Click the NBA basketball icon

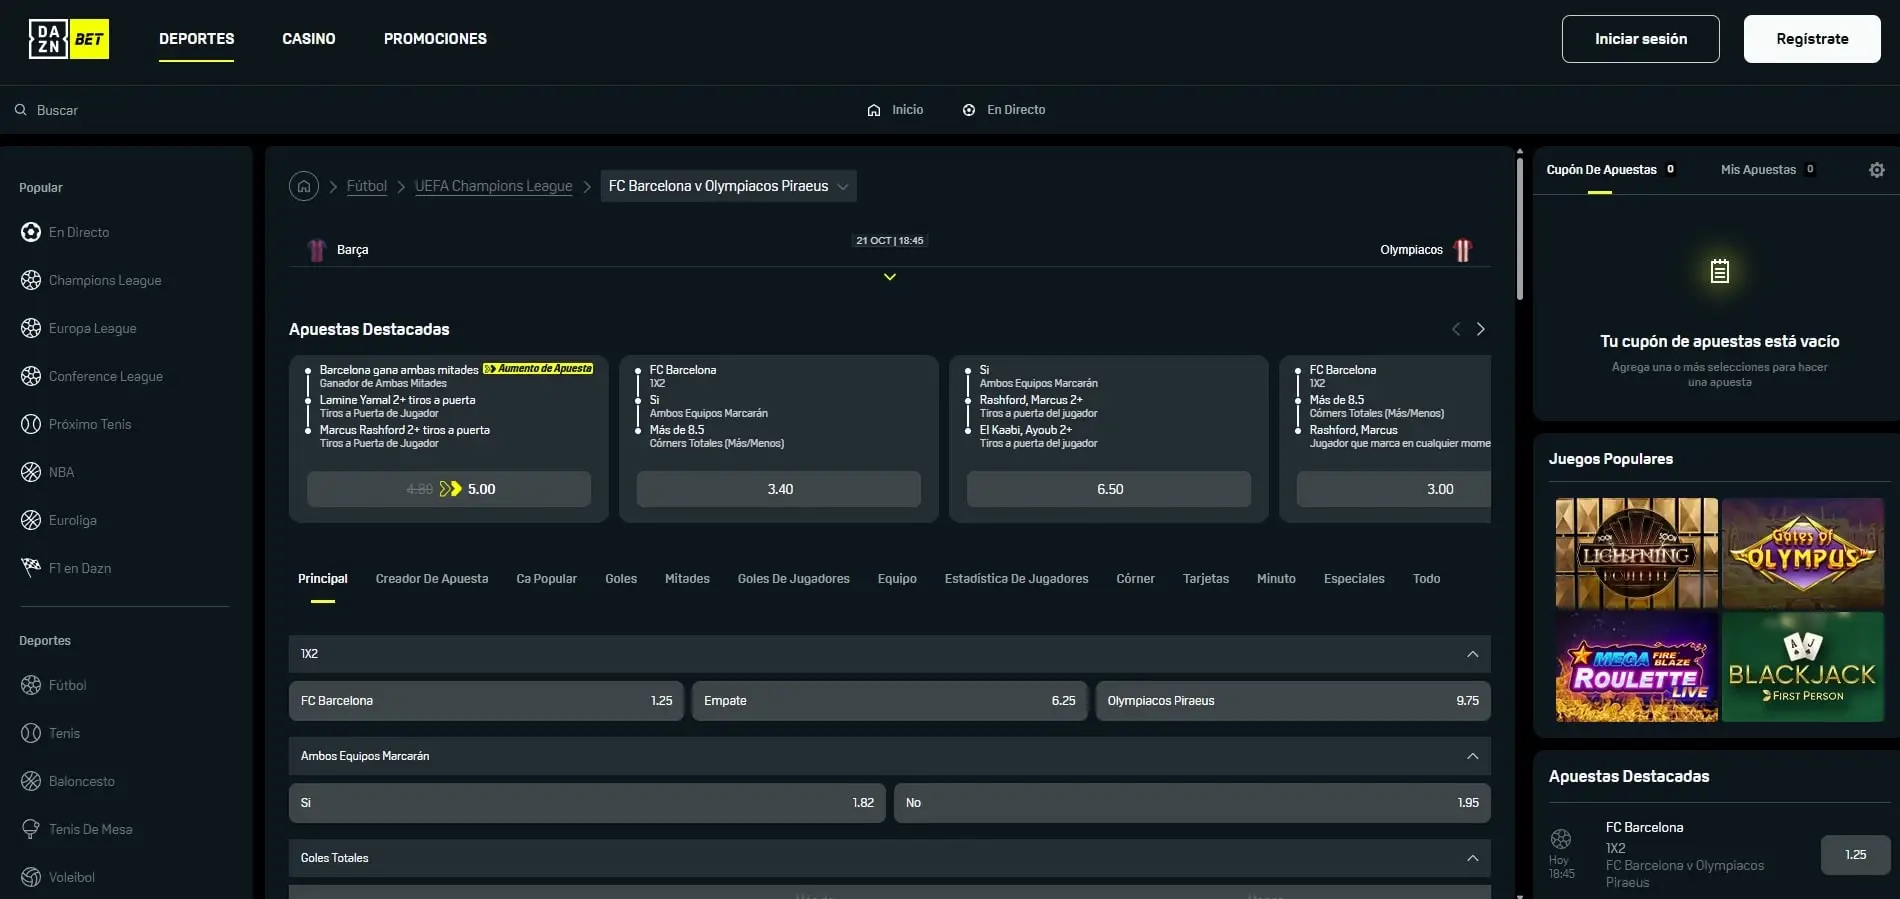[x=31, y=472]
